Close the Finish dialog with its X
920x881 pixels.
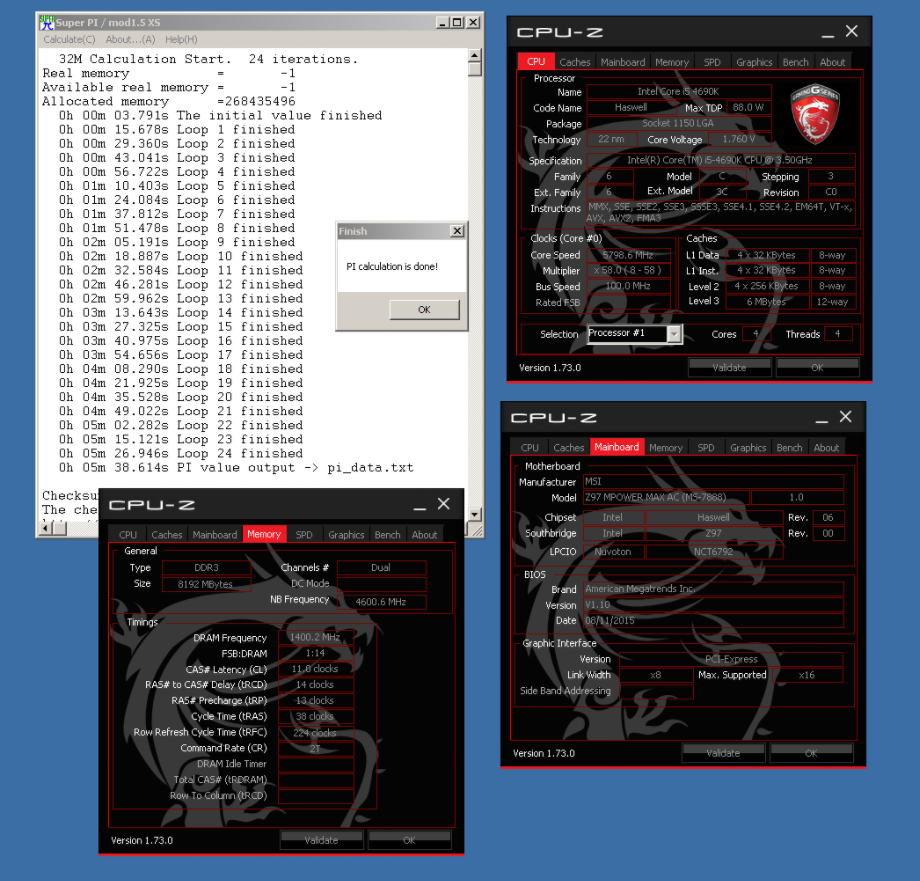(457, 231)
